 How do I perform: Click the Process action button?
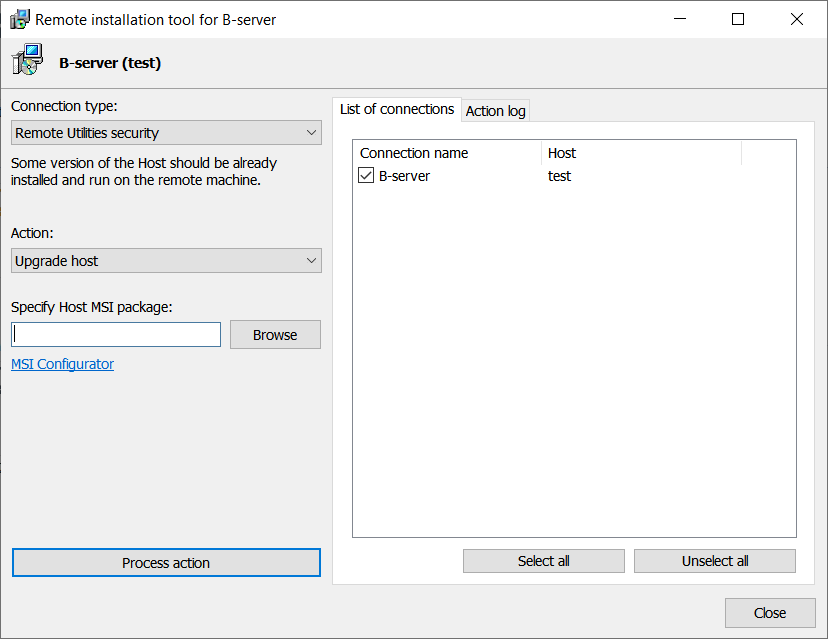(166, 563)
